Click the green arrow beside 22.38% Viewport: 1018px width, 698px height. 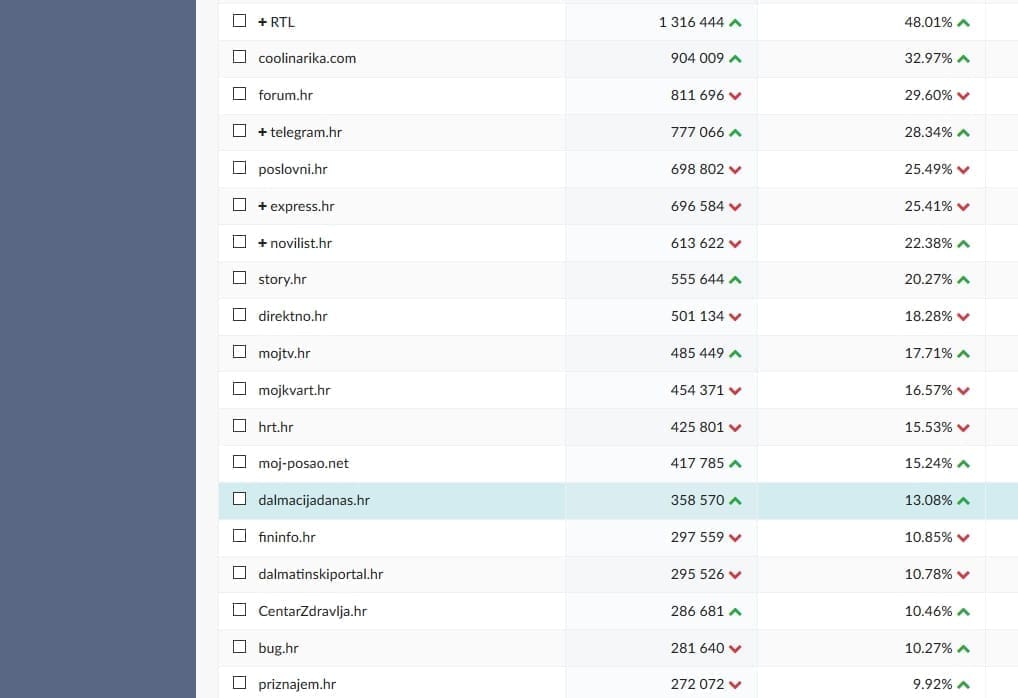[x=963, y=244]
